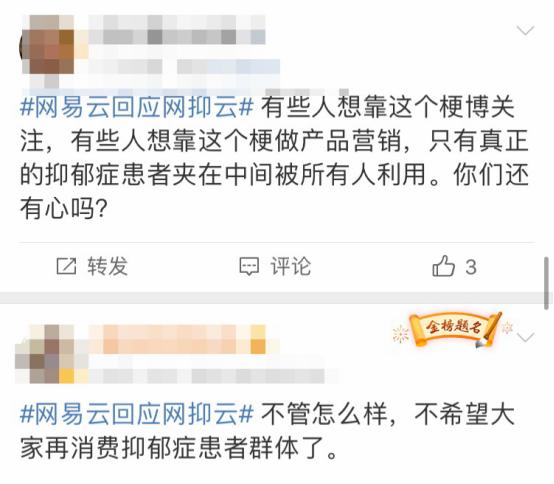The width and height of the screenshot is (554, 484).
Task: Click first post's blurred timestamp line
Action: click(184, 66)
